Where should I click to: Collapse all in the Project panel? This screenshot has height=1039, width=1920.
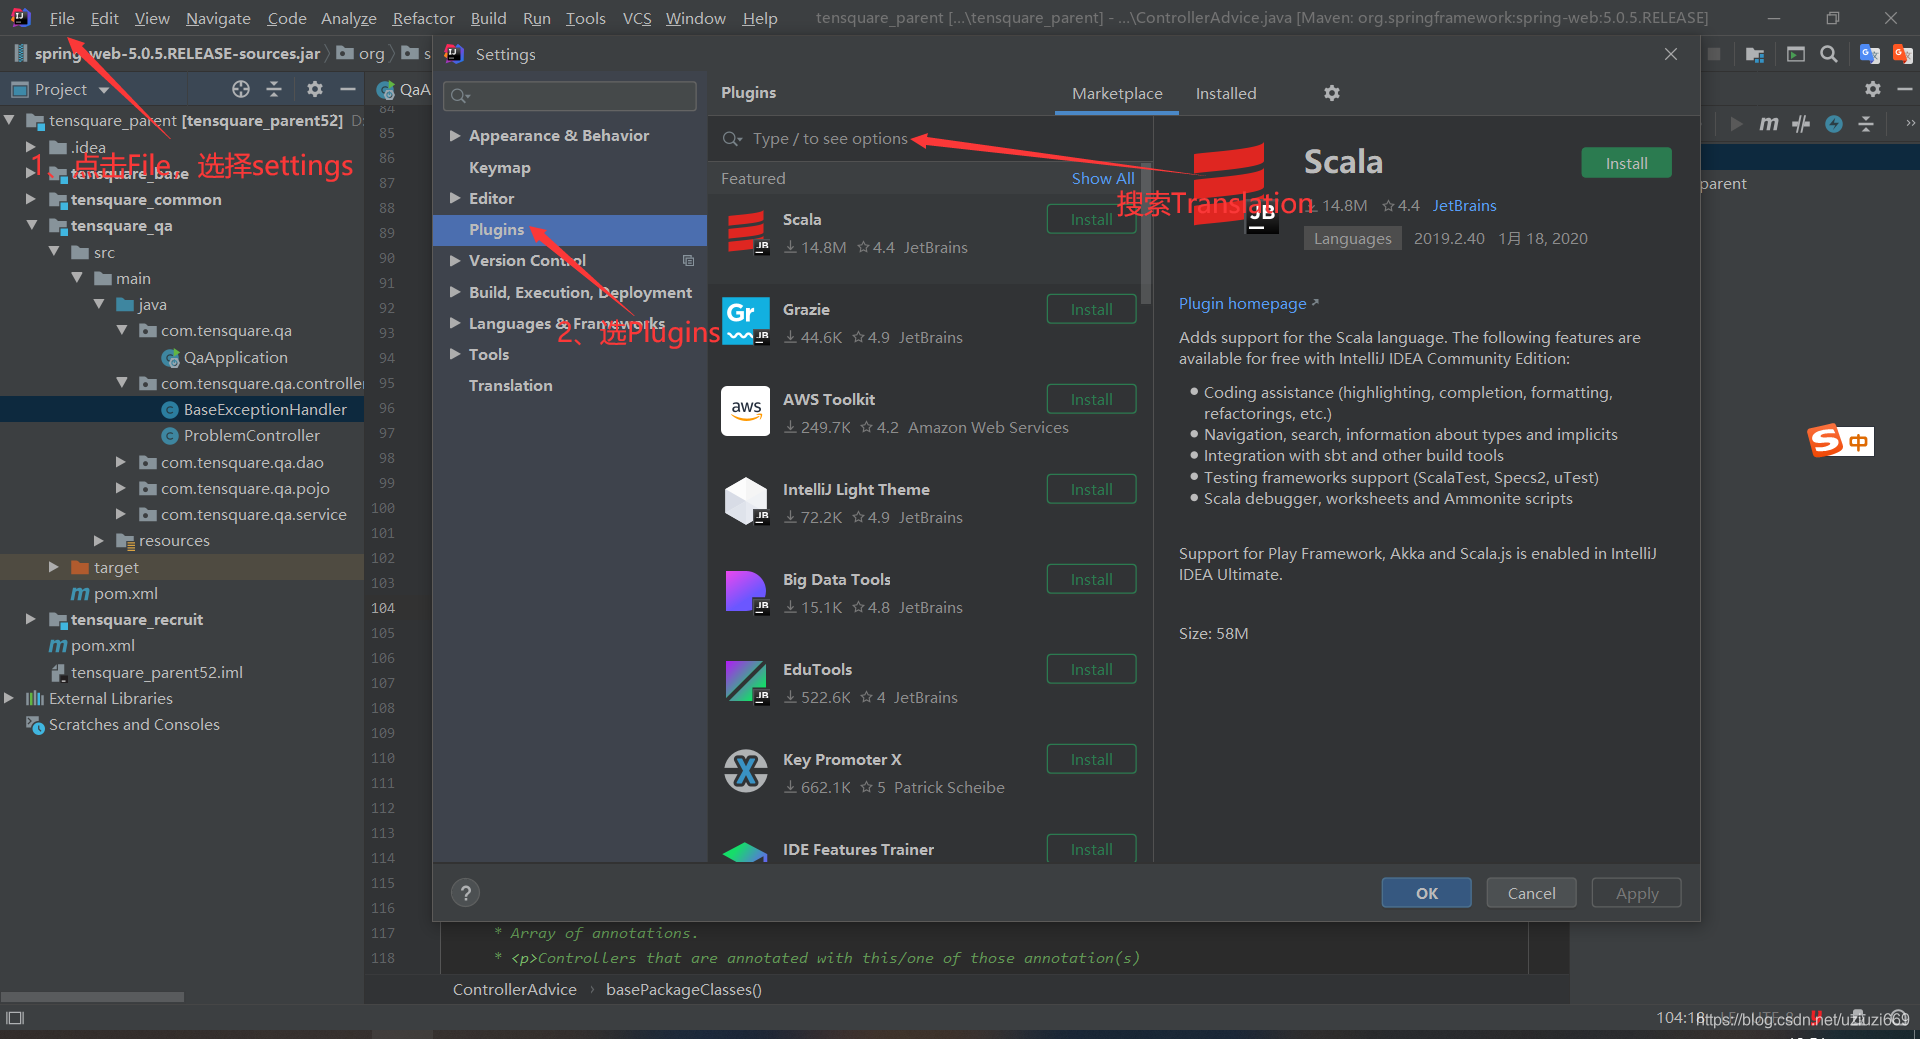(x=274, y=89)
